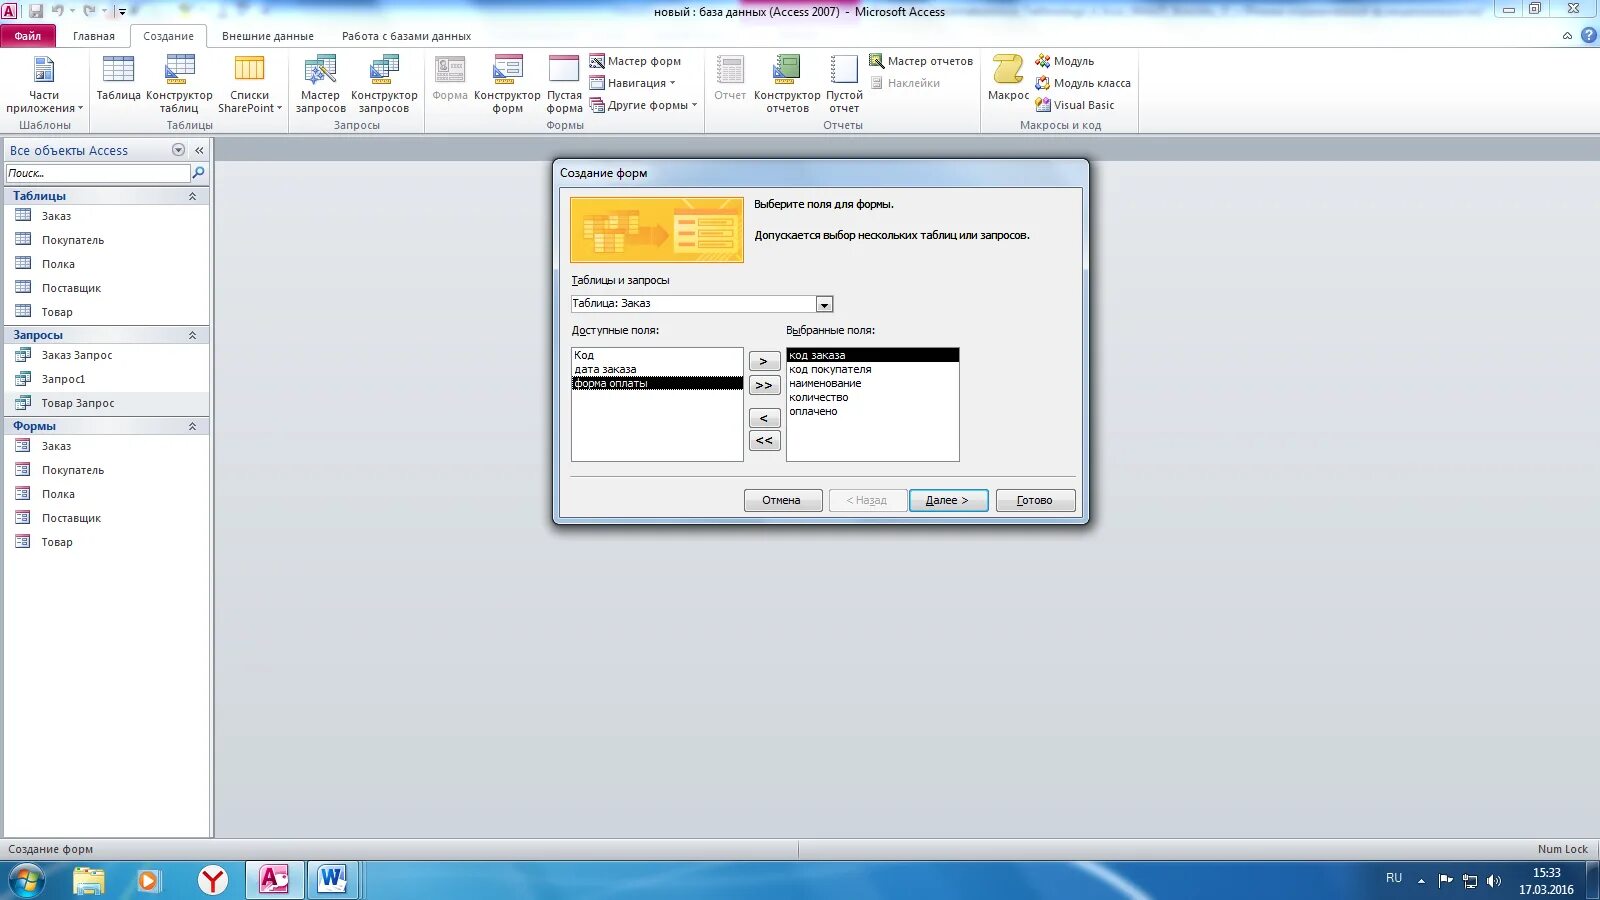The image size is (1600, 900).
Task: Collapse the Формы group
Action: (x=192, y=426)
